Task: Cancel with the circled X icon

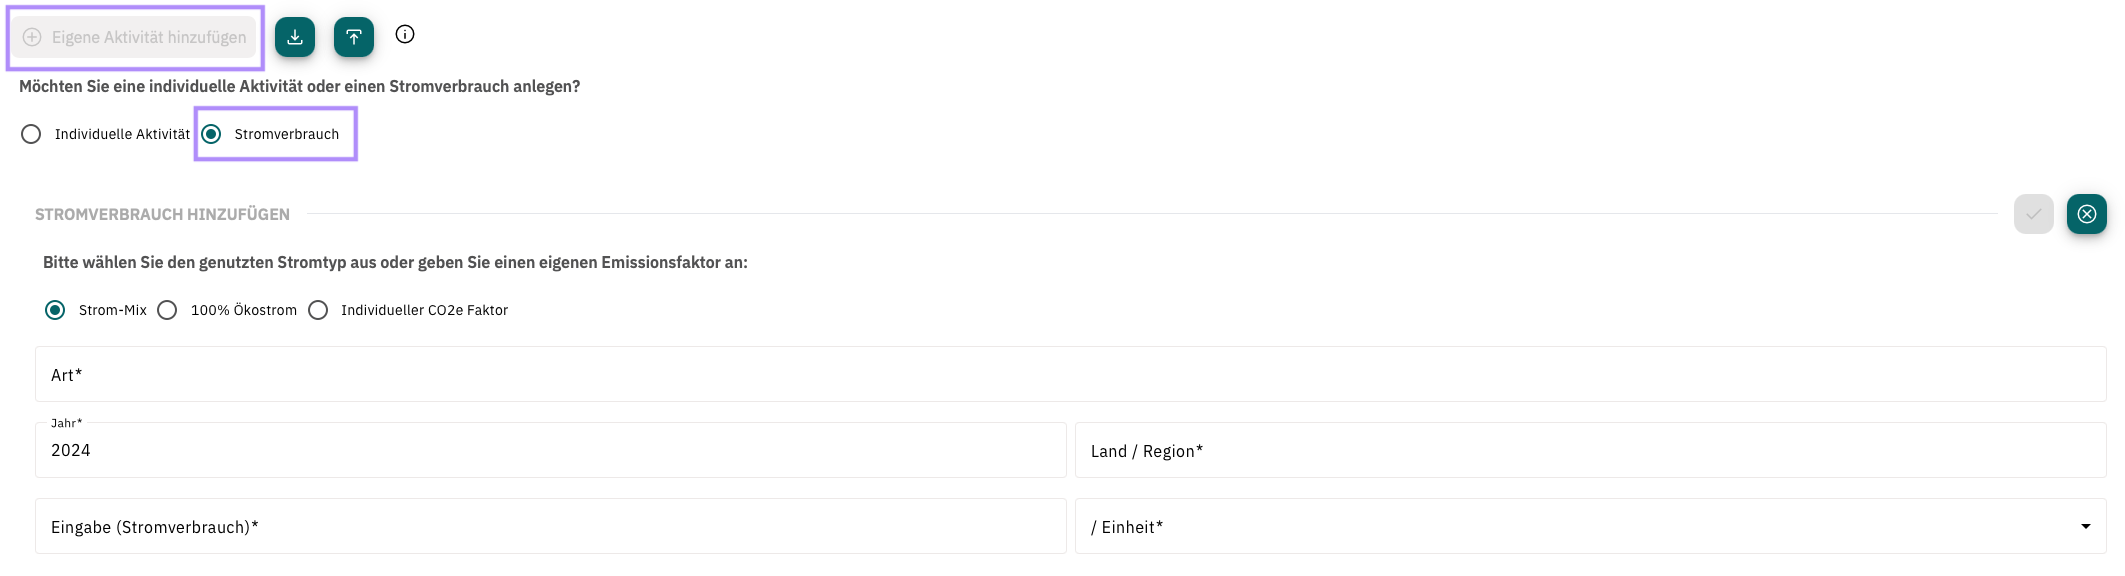Action: [2087, 214]
